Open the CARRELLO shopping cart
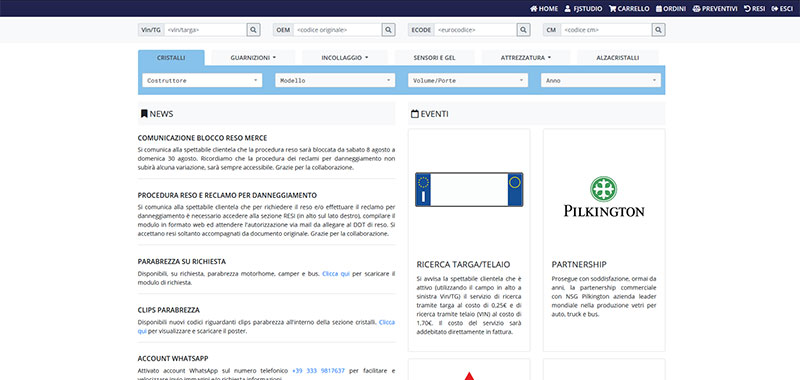The image size is (800, 380). [629, 9]
